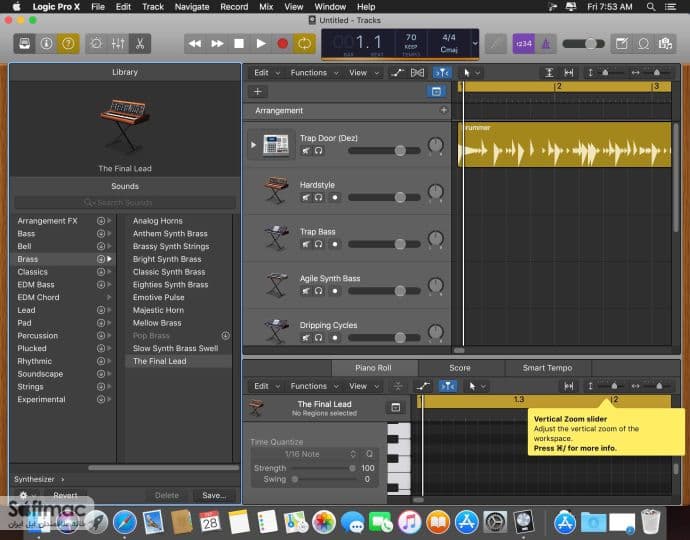This screenshot has height=540, width=690.
Task: Switch to the Score tab
Action: point(460,367)
